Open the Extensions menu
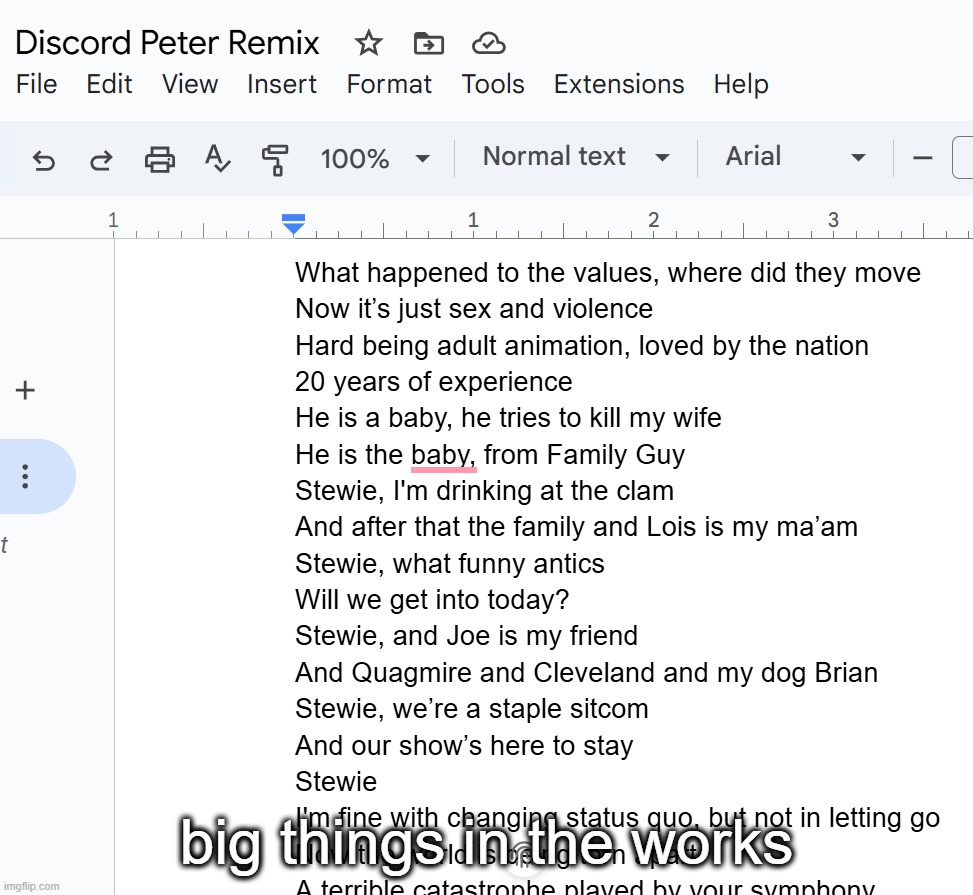This screenshot has height=895, width=973. click(619, 84)
